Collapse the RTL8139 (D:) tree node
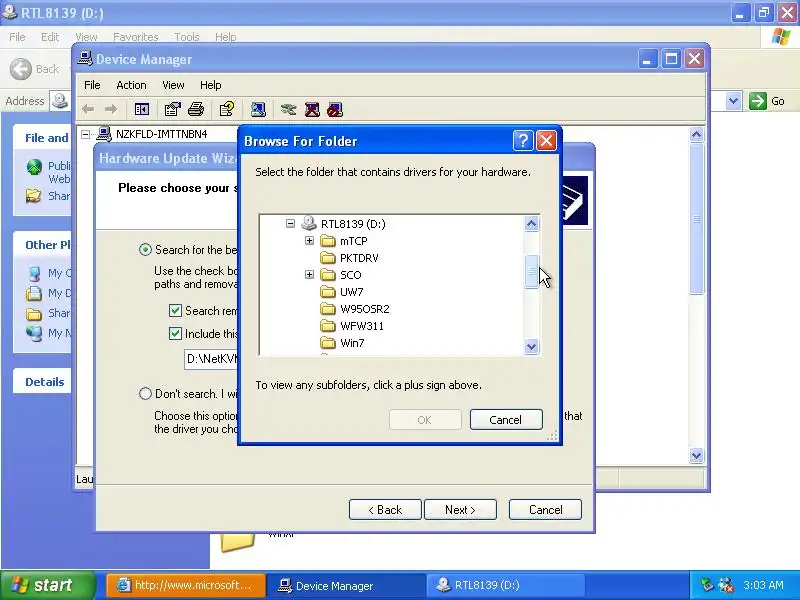The image size is (800, 600). point(290,223)
